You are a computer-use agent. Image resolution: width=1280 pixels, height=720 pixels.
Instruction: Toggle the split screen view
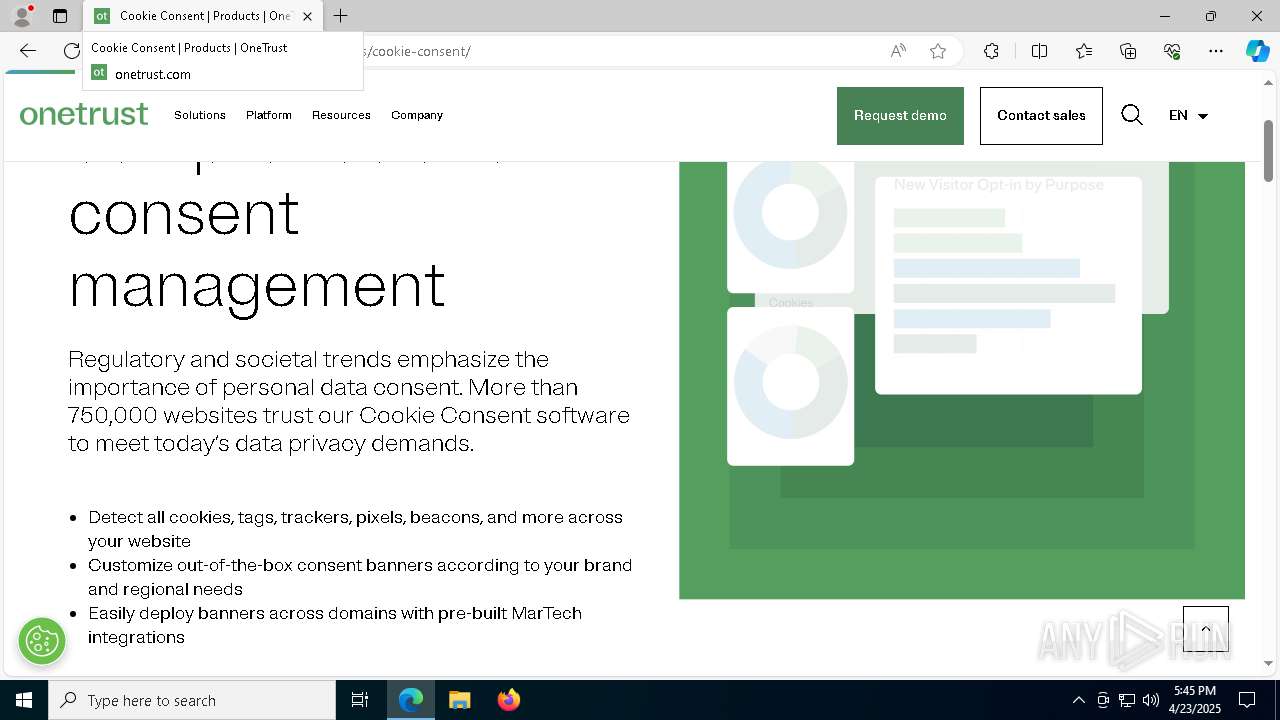[x=1039, y=51]
